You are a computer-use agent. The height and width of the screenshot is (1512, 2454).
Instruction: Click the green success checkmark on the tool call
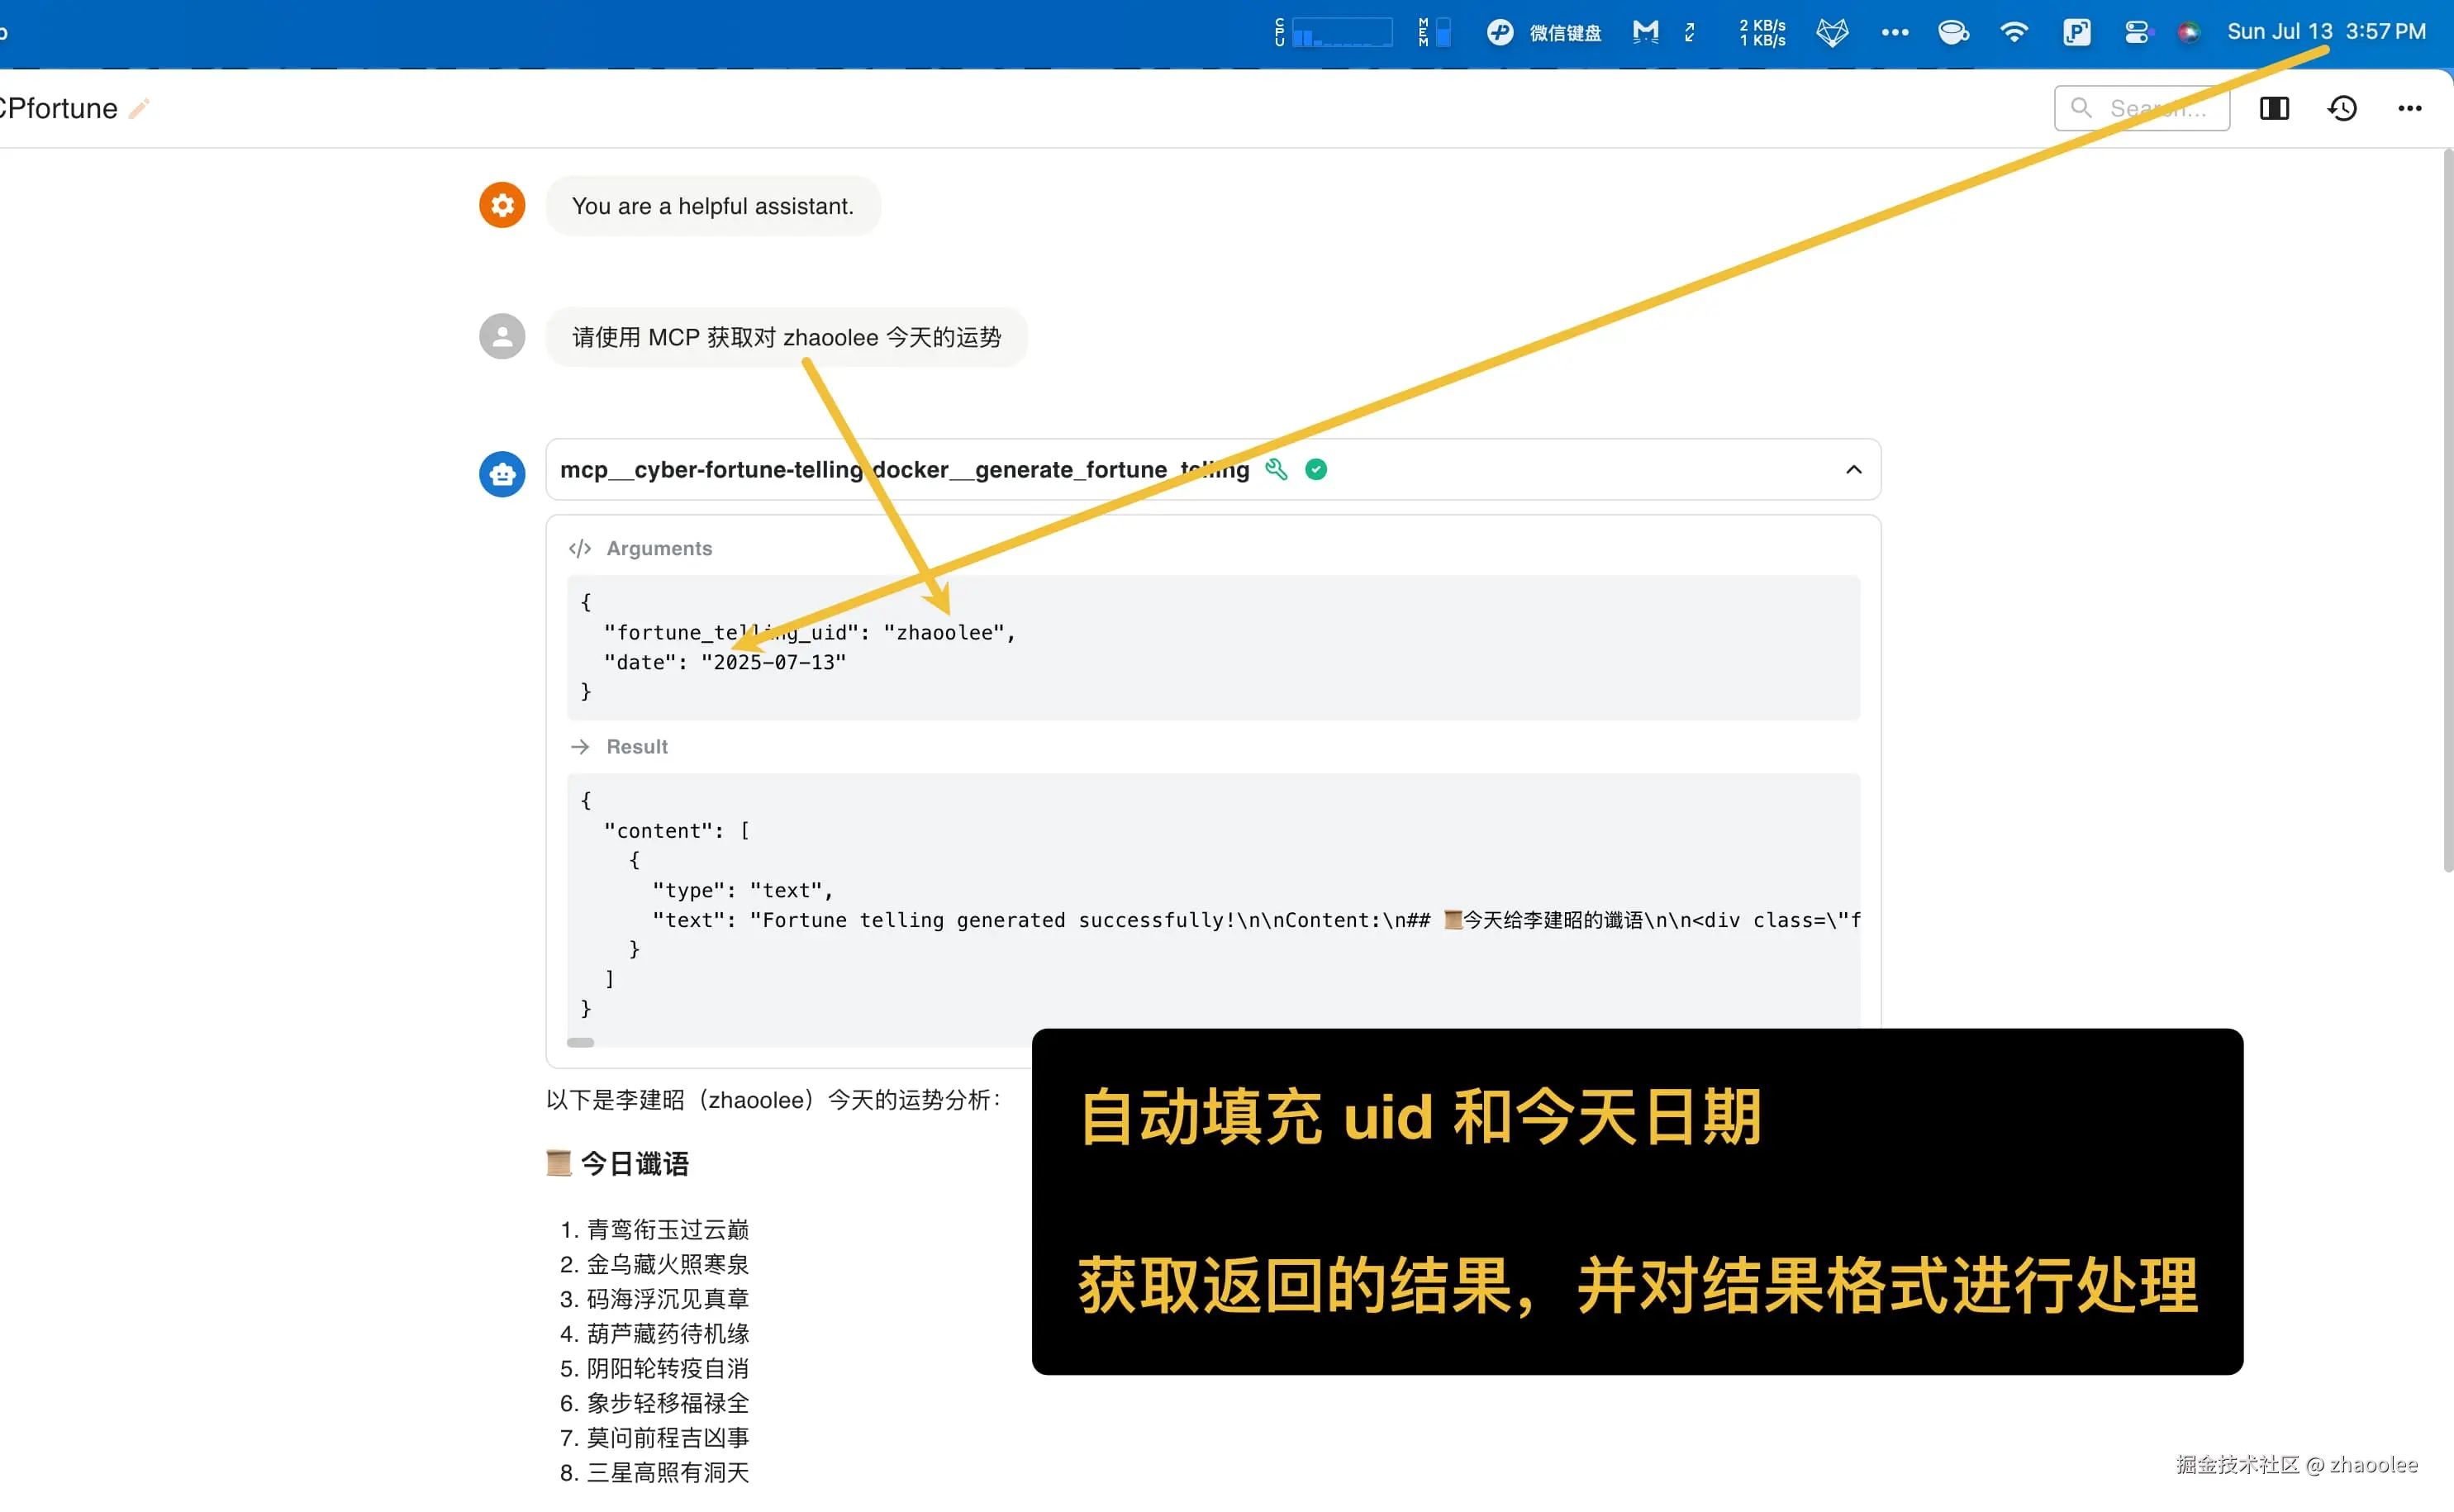(1316, 469)
